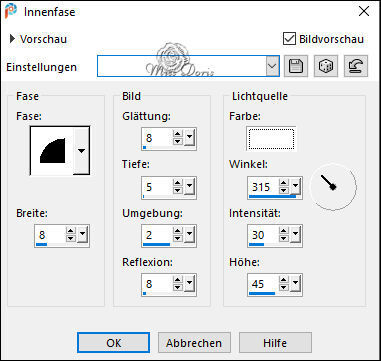Pick the Lichtquelle Farbe color swatch
This screenshot has width=381, height=361.
tap(271, 139)
